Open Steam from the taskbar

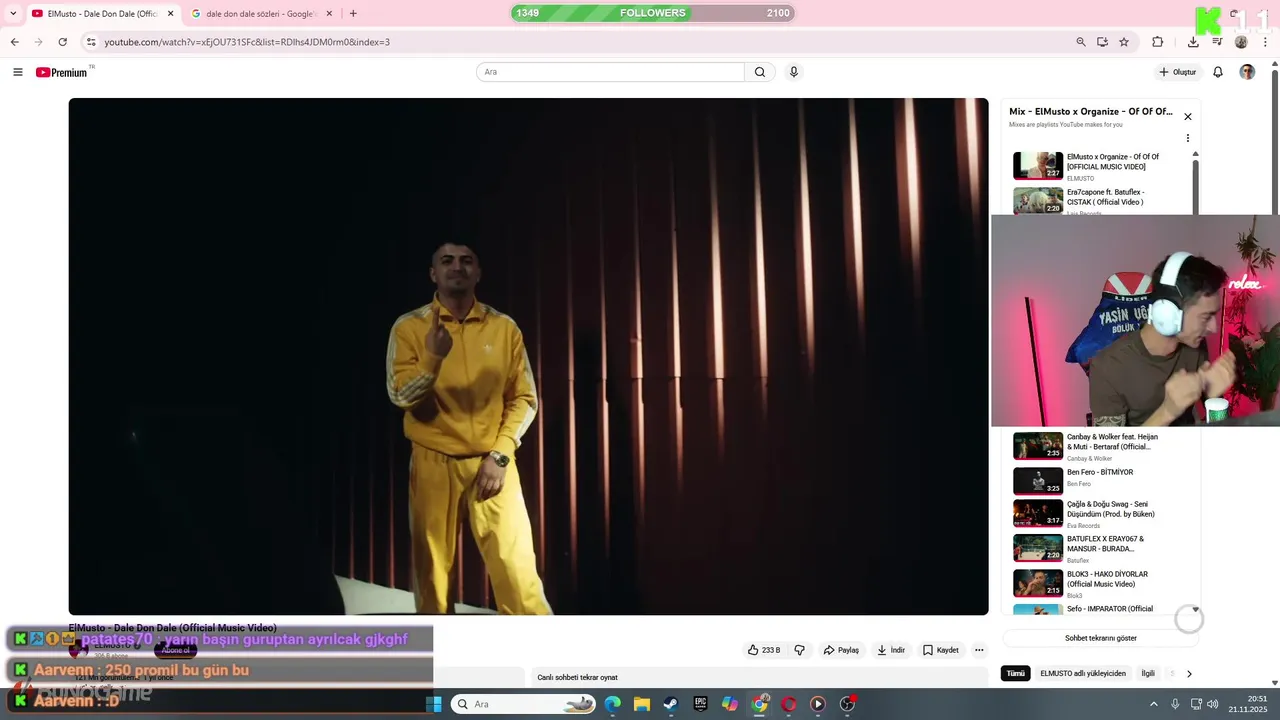[x=671, y=704]
